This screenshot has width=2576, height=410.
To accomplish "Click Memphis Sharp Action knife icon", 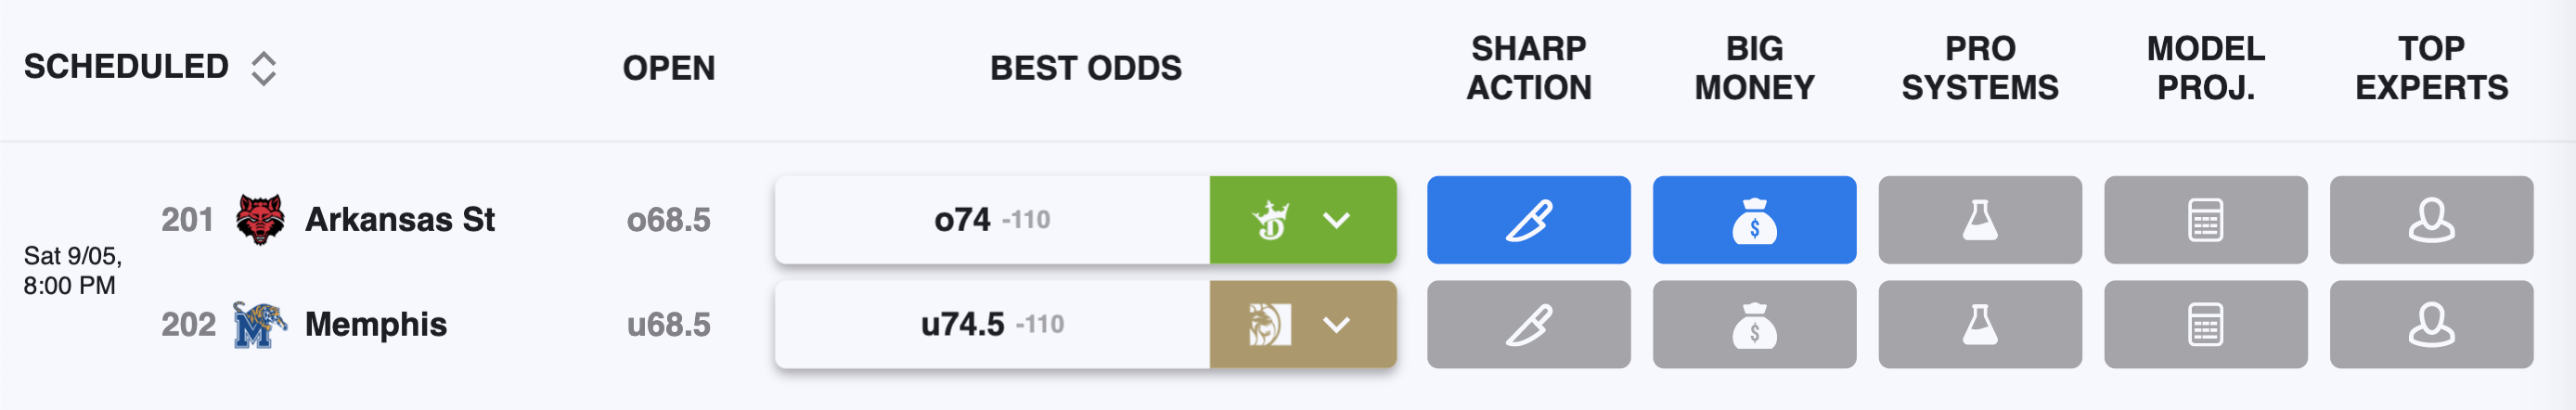I will pyautogui.click(x=1528, y=324).
